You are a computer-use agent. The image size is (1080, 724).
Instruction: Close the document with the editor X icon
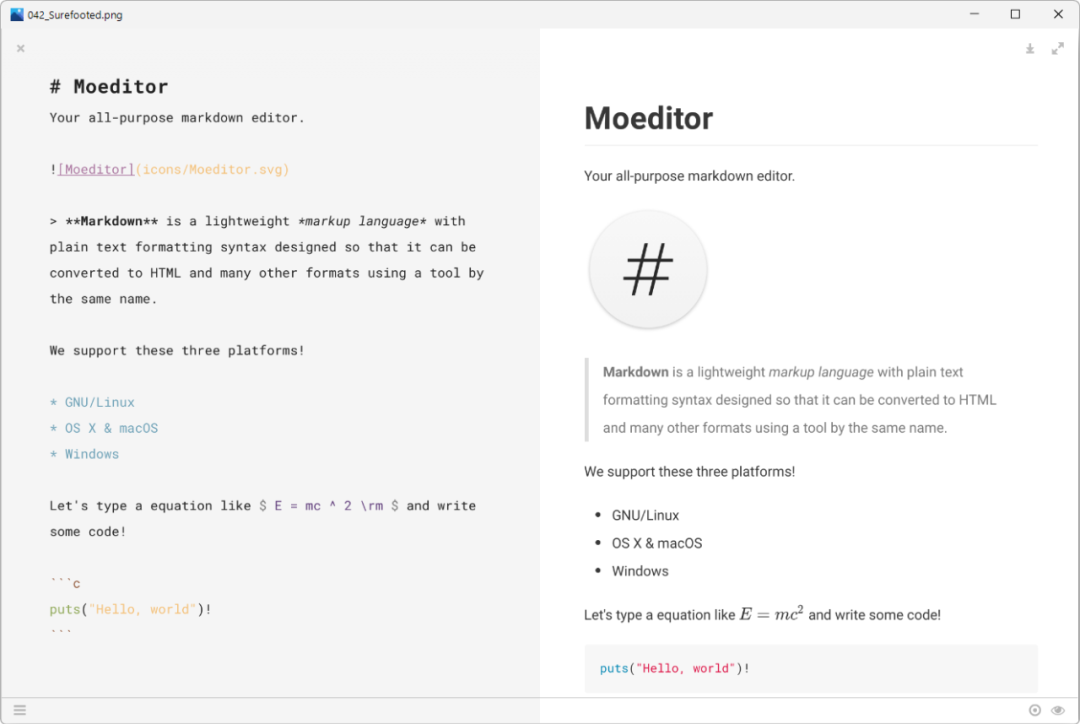coord(20,48)
